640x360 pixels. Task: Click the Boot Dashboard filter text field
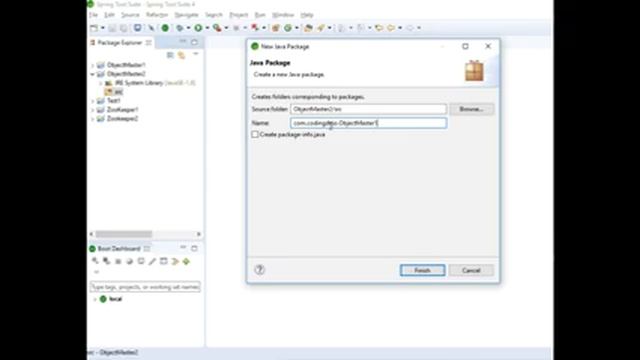[145, 287]
